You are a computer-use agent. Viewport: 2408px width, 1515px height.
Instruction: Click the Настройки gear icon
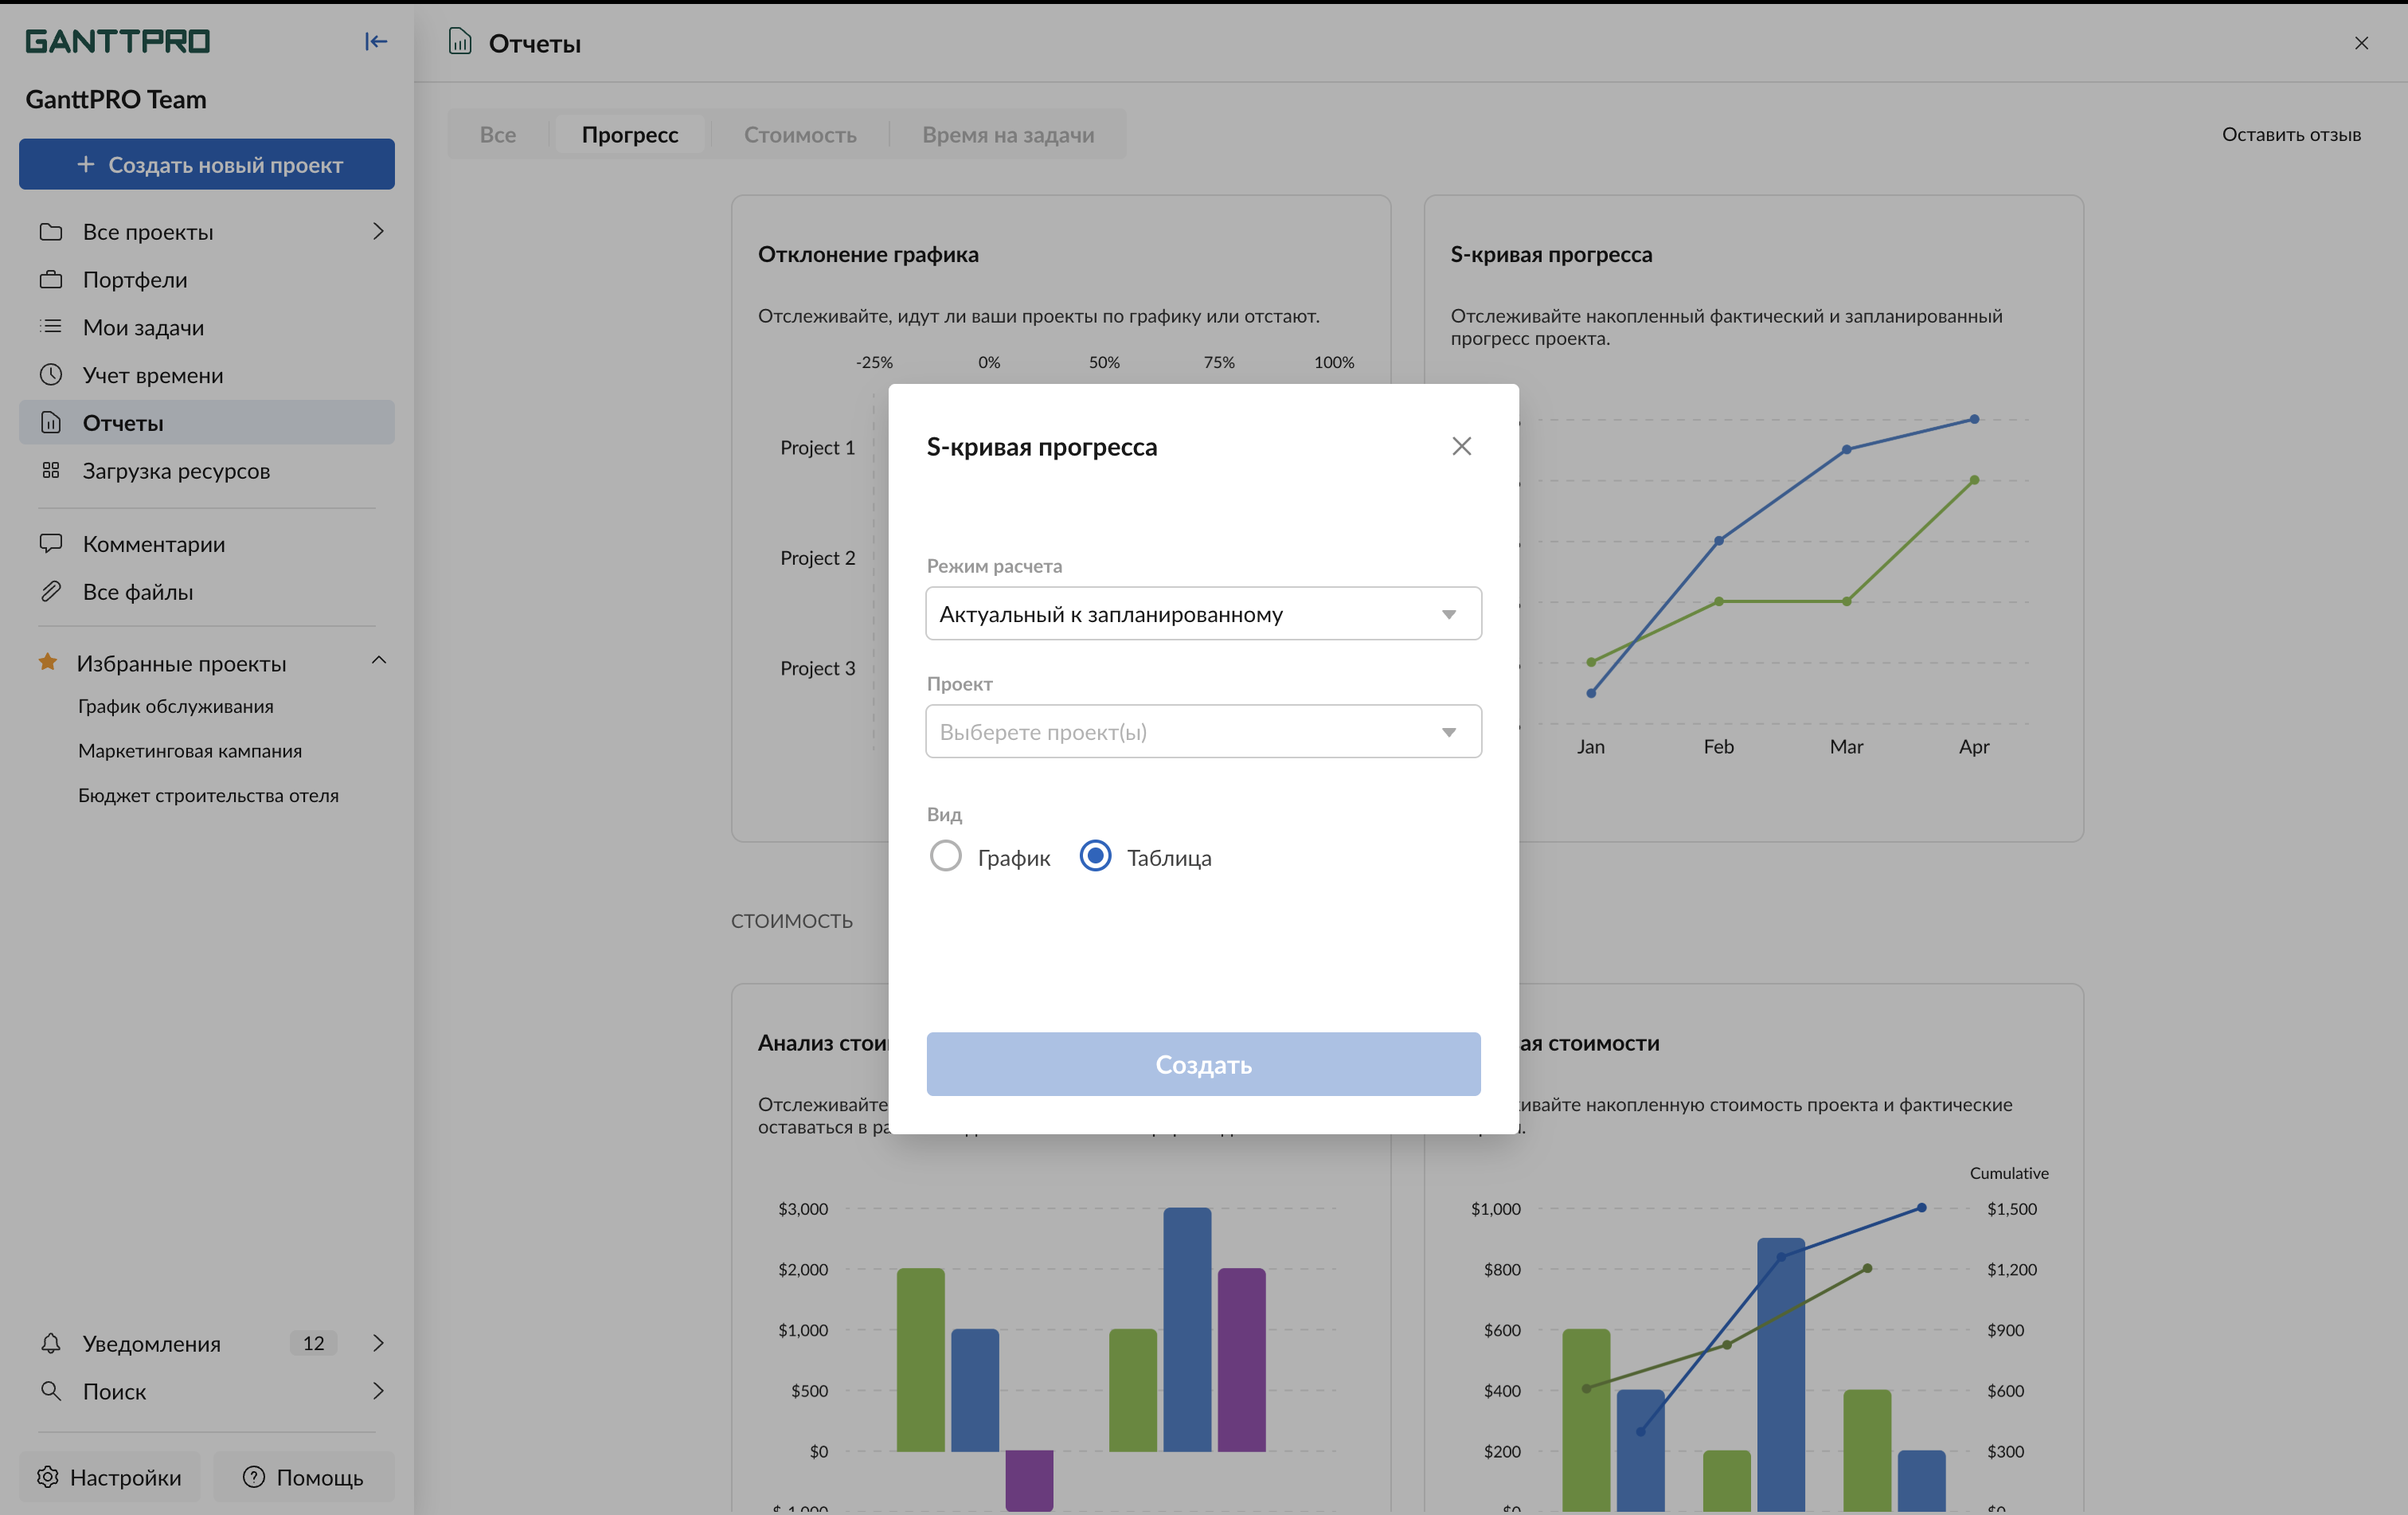tap(48, 1477)
